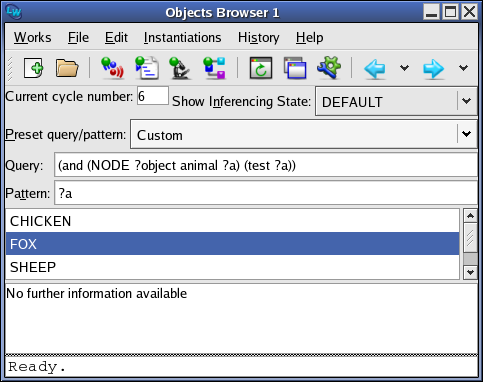Image resolution: width=483 pixels, height=382 pixels.
Task: Open file with the folder icon
Action: coord(67,68)
